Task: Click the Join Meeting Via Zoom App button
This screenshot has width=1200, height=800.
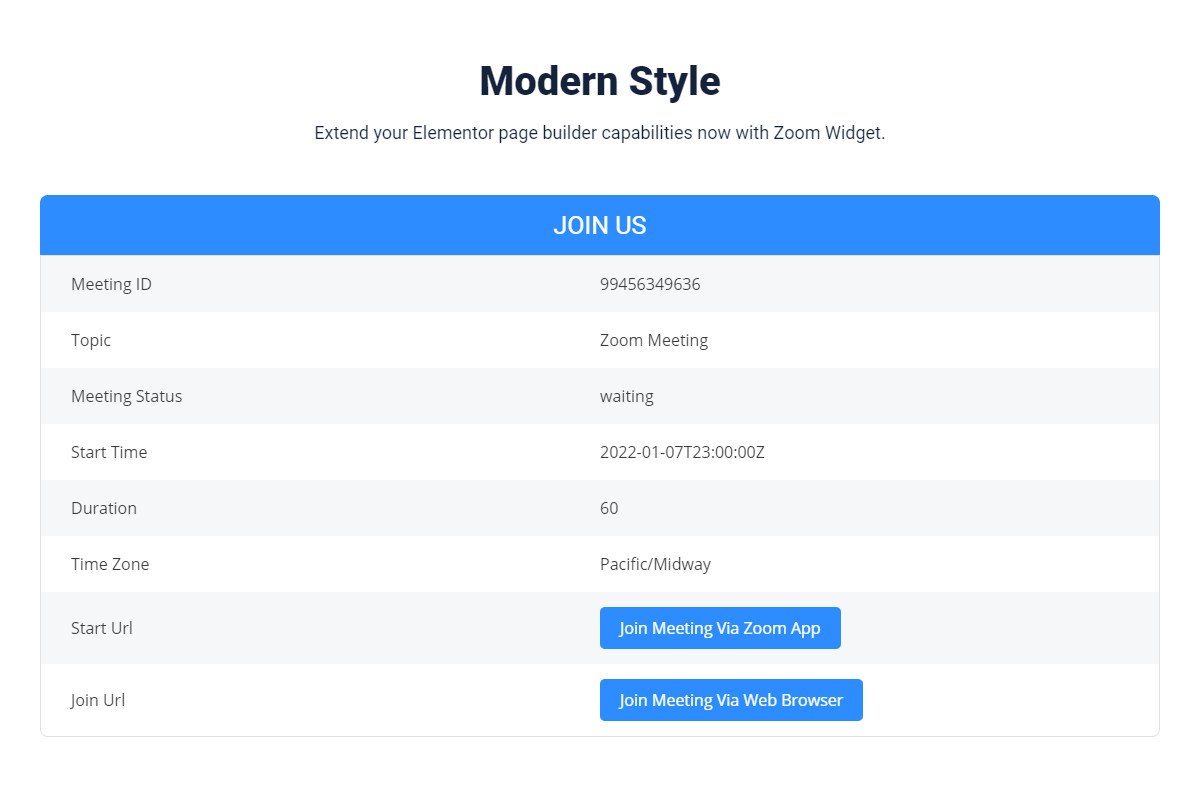Action: [720, 628]
